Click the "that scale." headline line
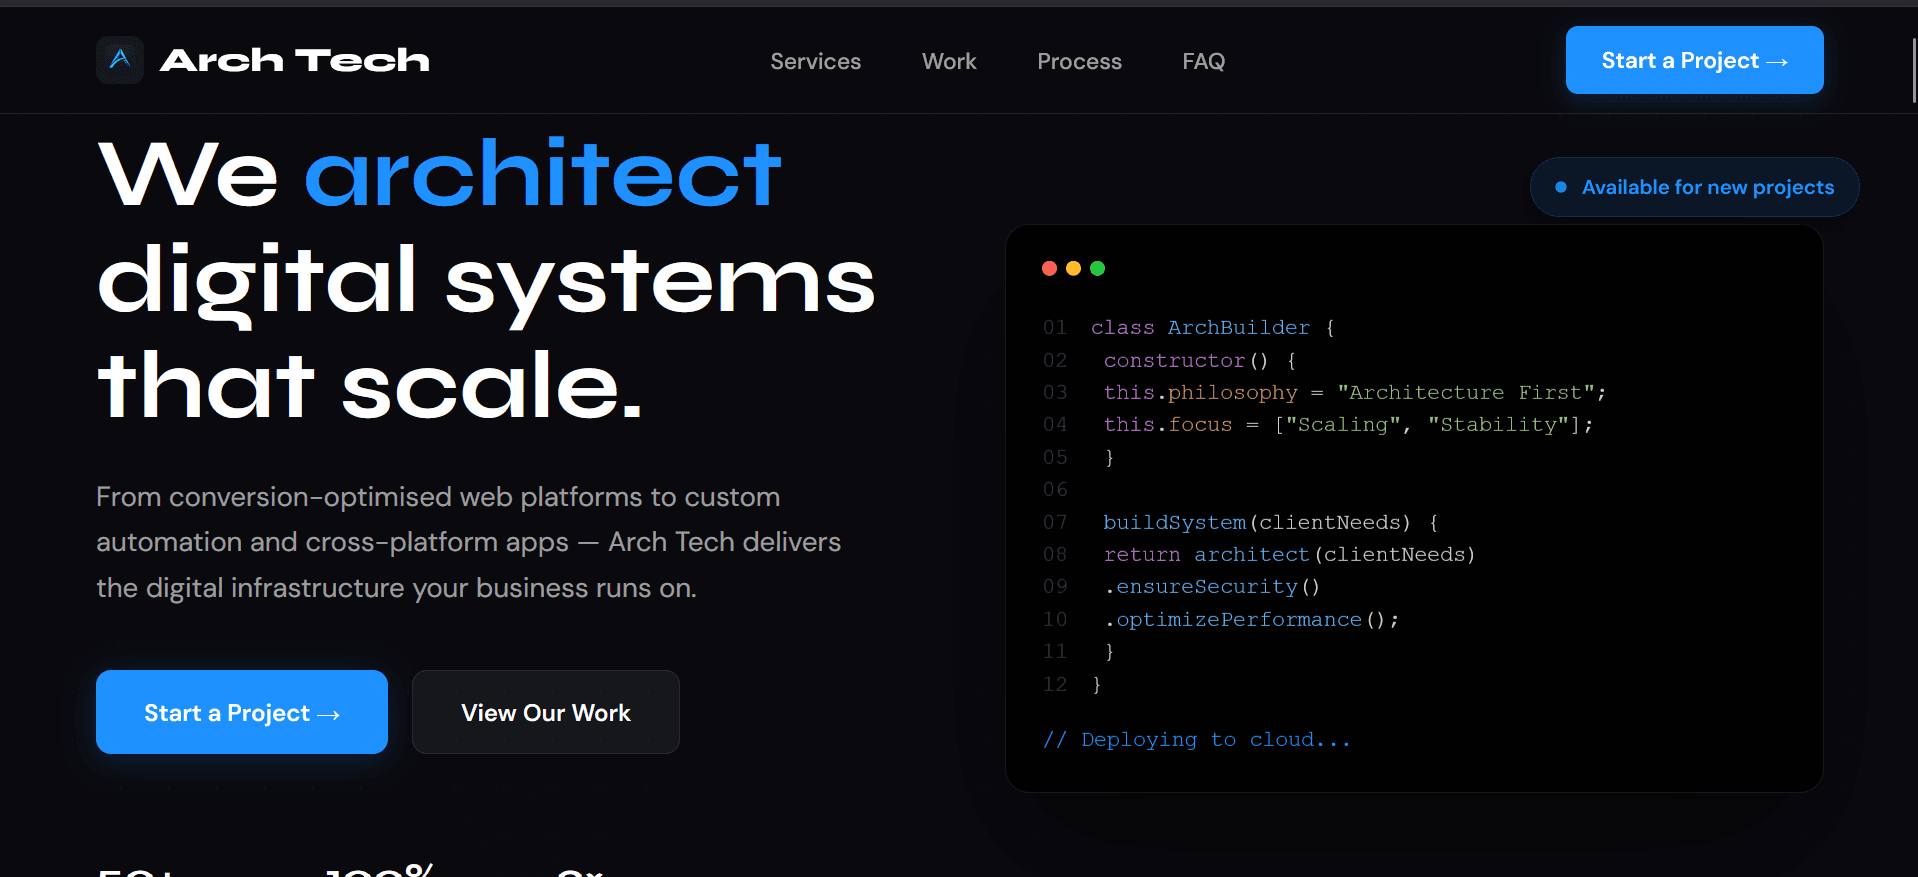The height and width of the screenshot is (877, 1918). tap(370, 386)
